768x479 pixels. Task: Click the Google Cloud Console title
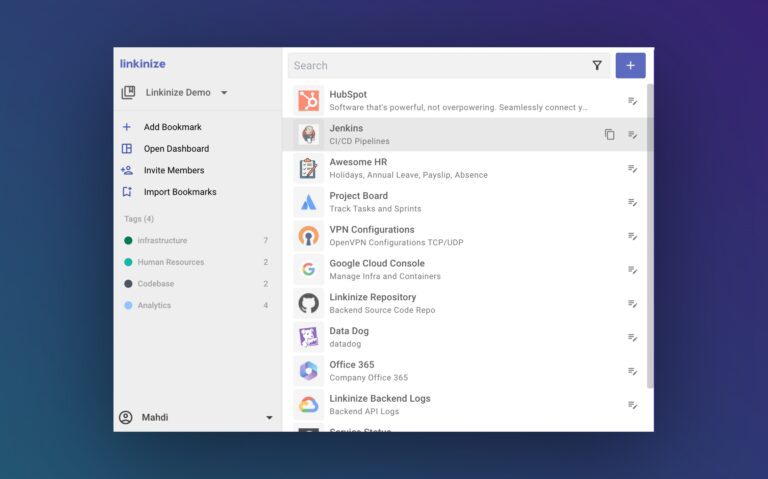pyautogui.click(x=377, y=263)
